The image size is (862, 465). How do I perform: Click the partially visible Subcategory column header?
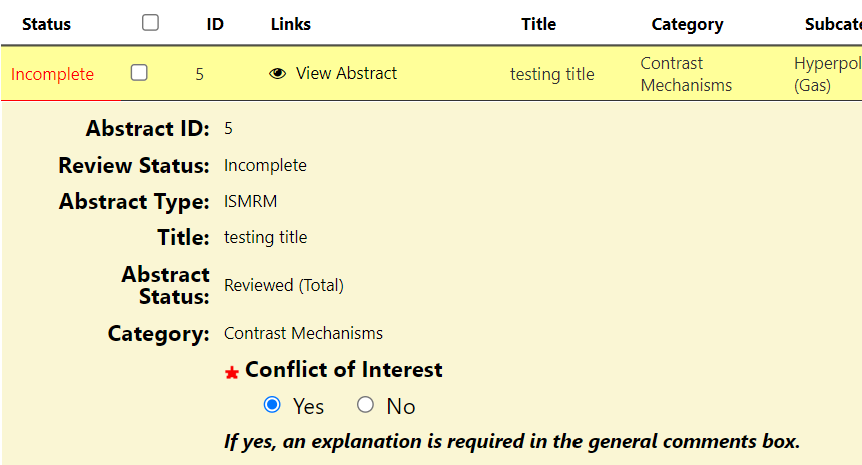tap(832, 24)
